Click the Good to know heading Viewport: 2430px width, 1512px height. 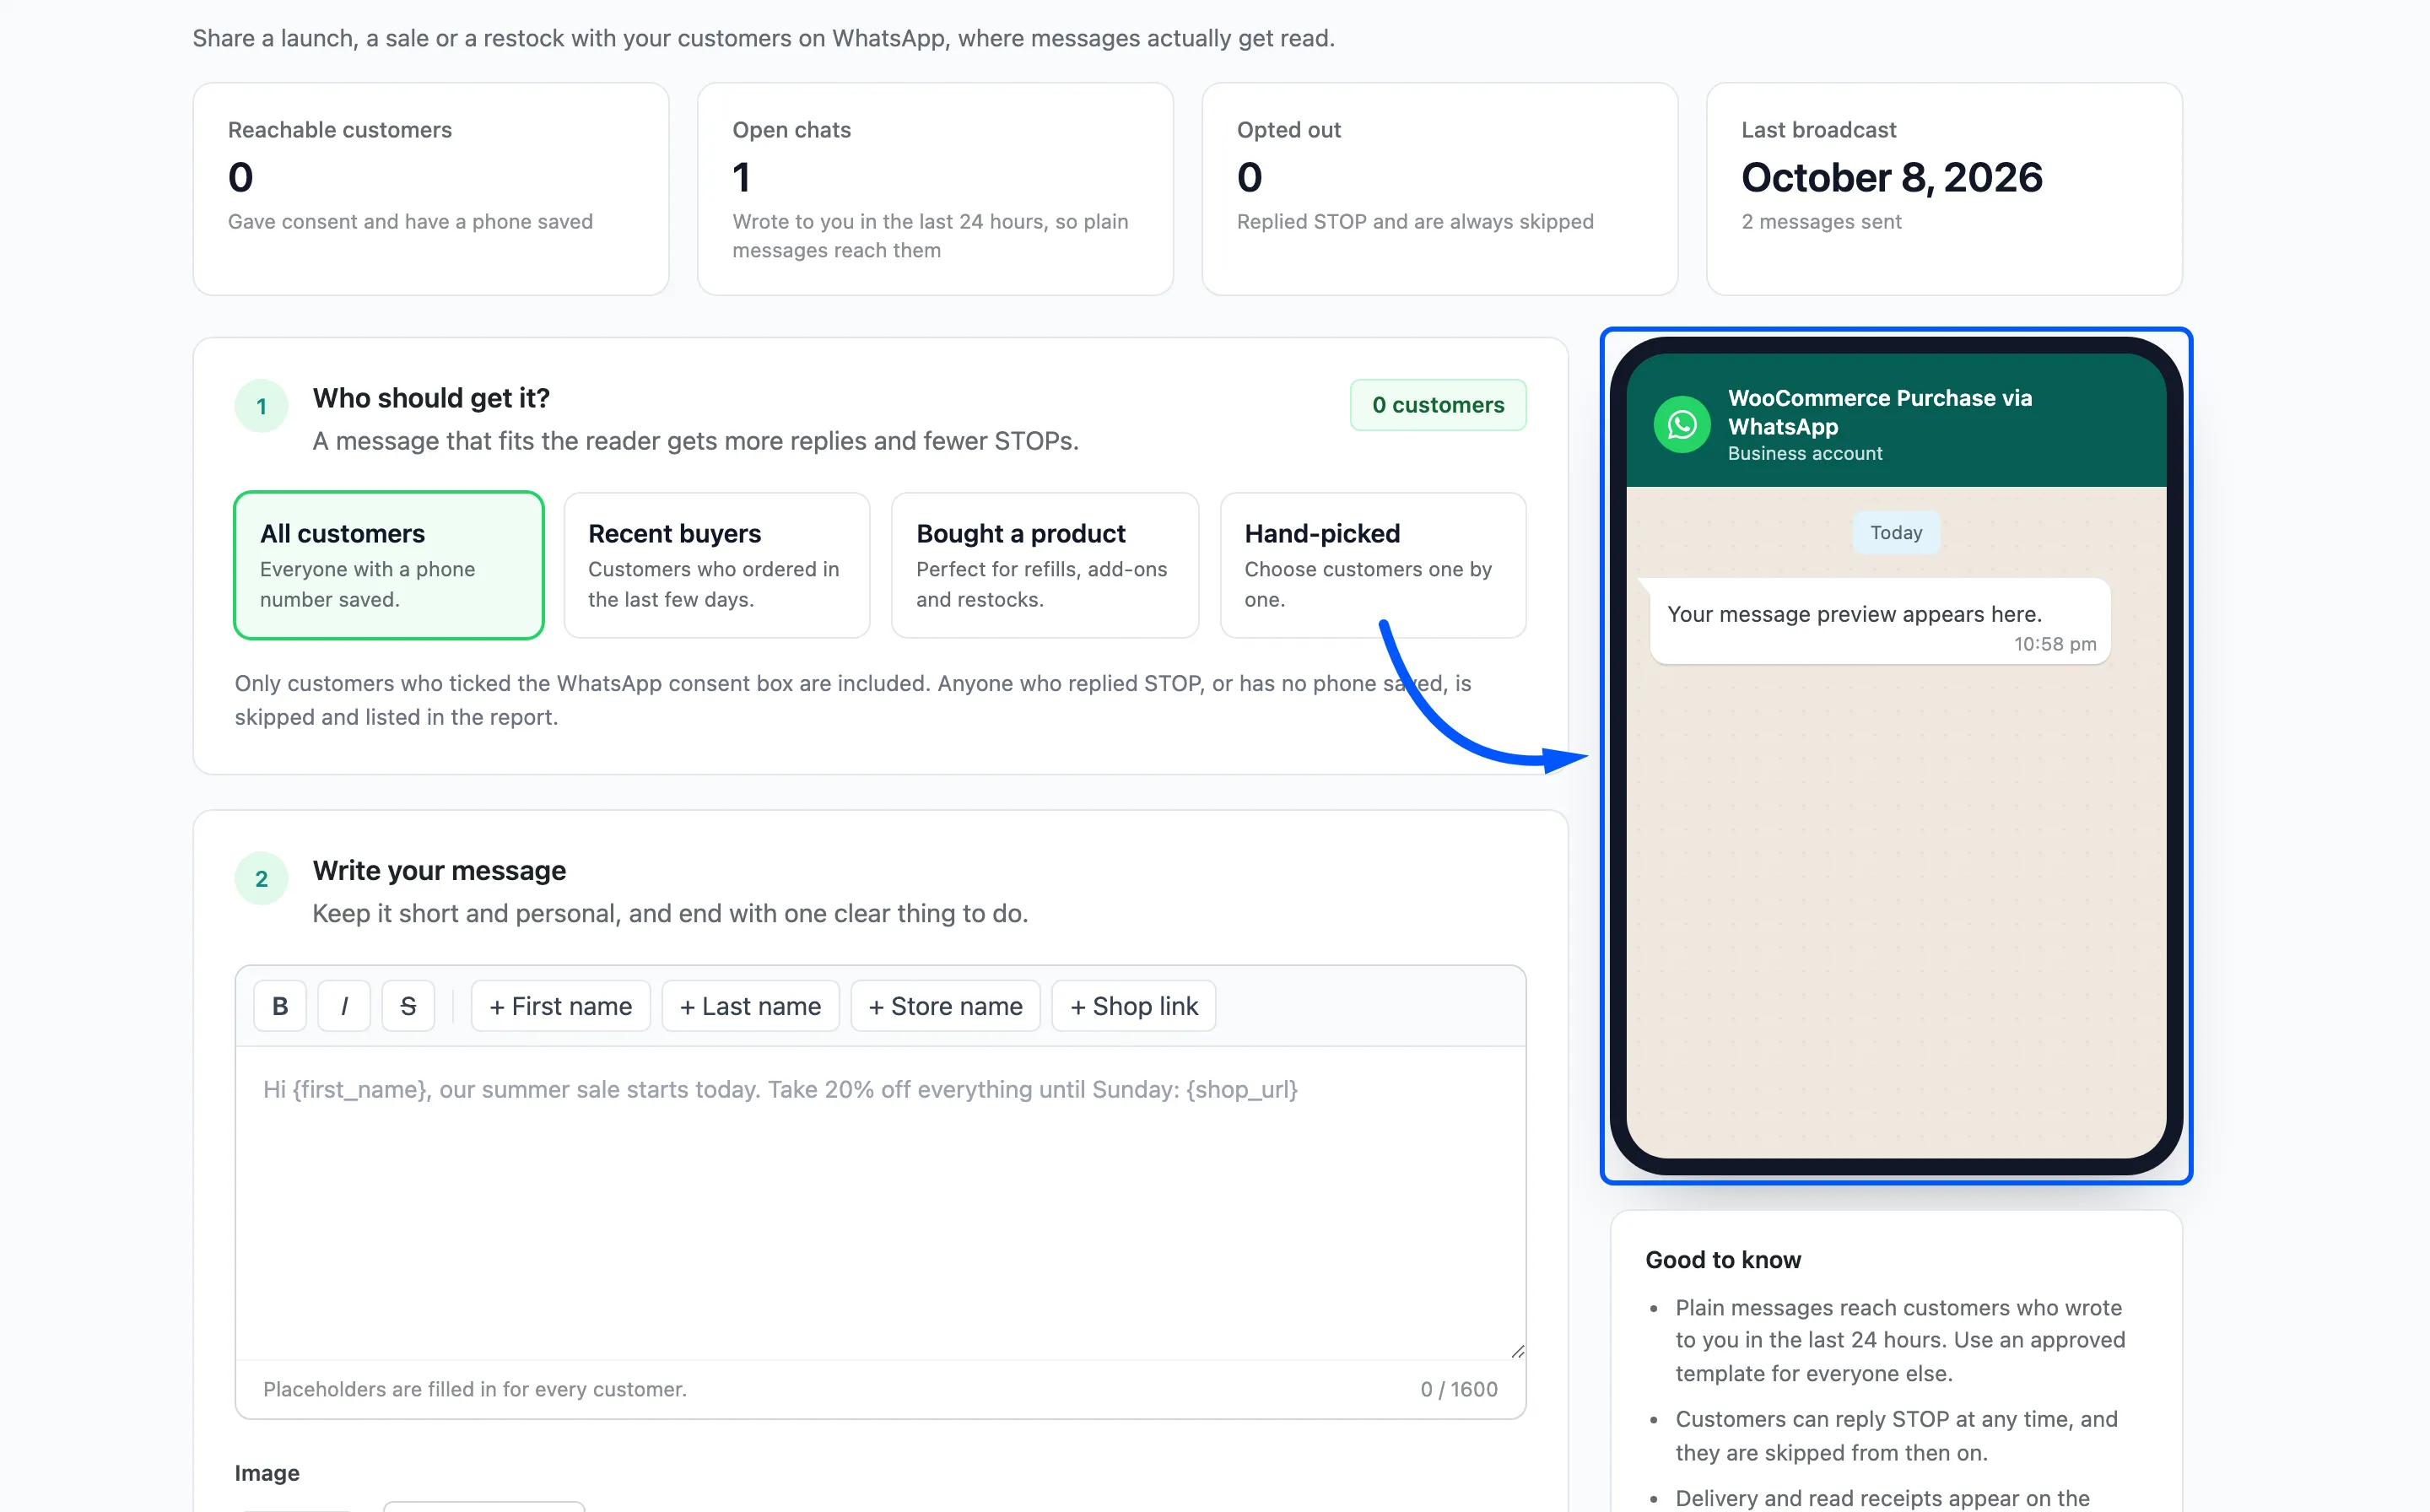pyautogui.click(x=1723, y=1260)
